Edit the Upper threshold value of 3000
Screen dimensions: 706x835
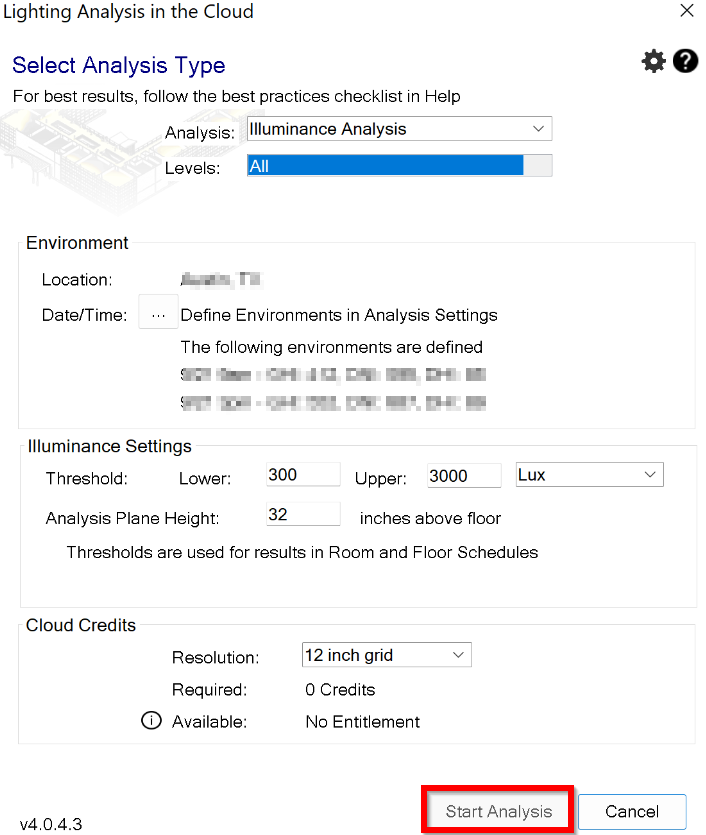point(463,474)
